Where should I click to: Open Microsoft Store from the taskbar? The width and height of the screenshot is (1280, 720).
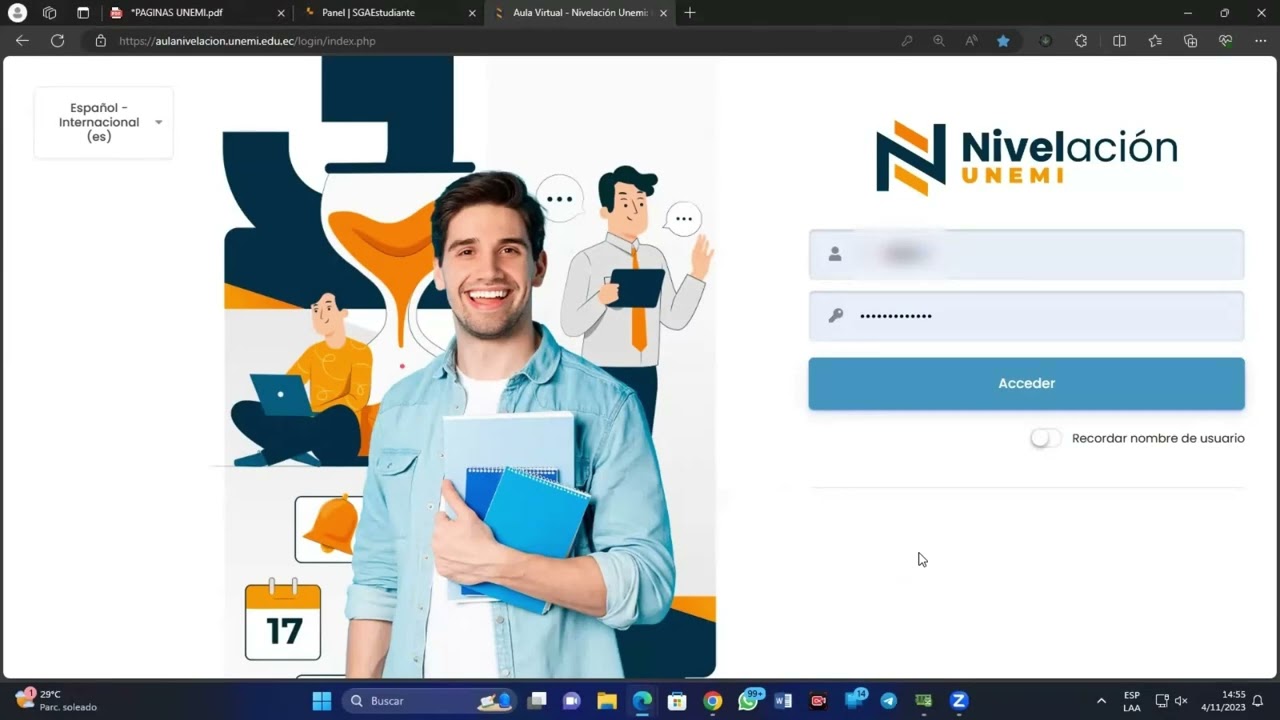click(x=677, y=701)
